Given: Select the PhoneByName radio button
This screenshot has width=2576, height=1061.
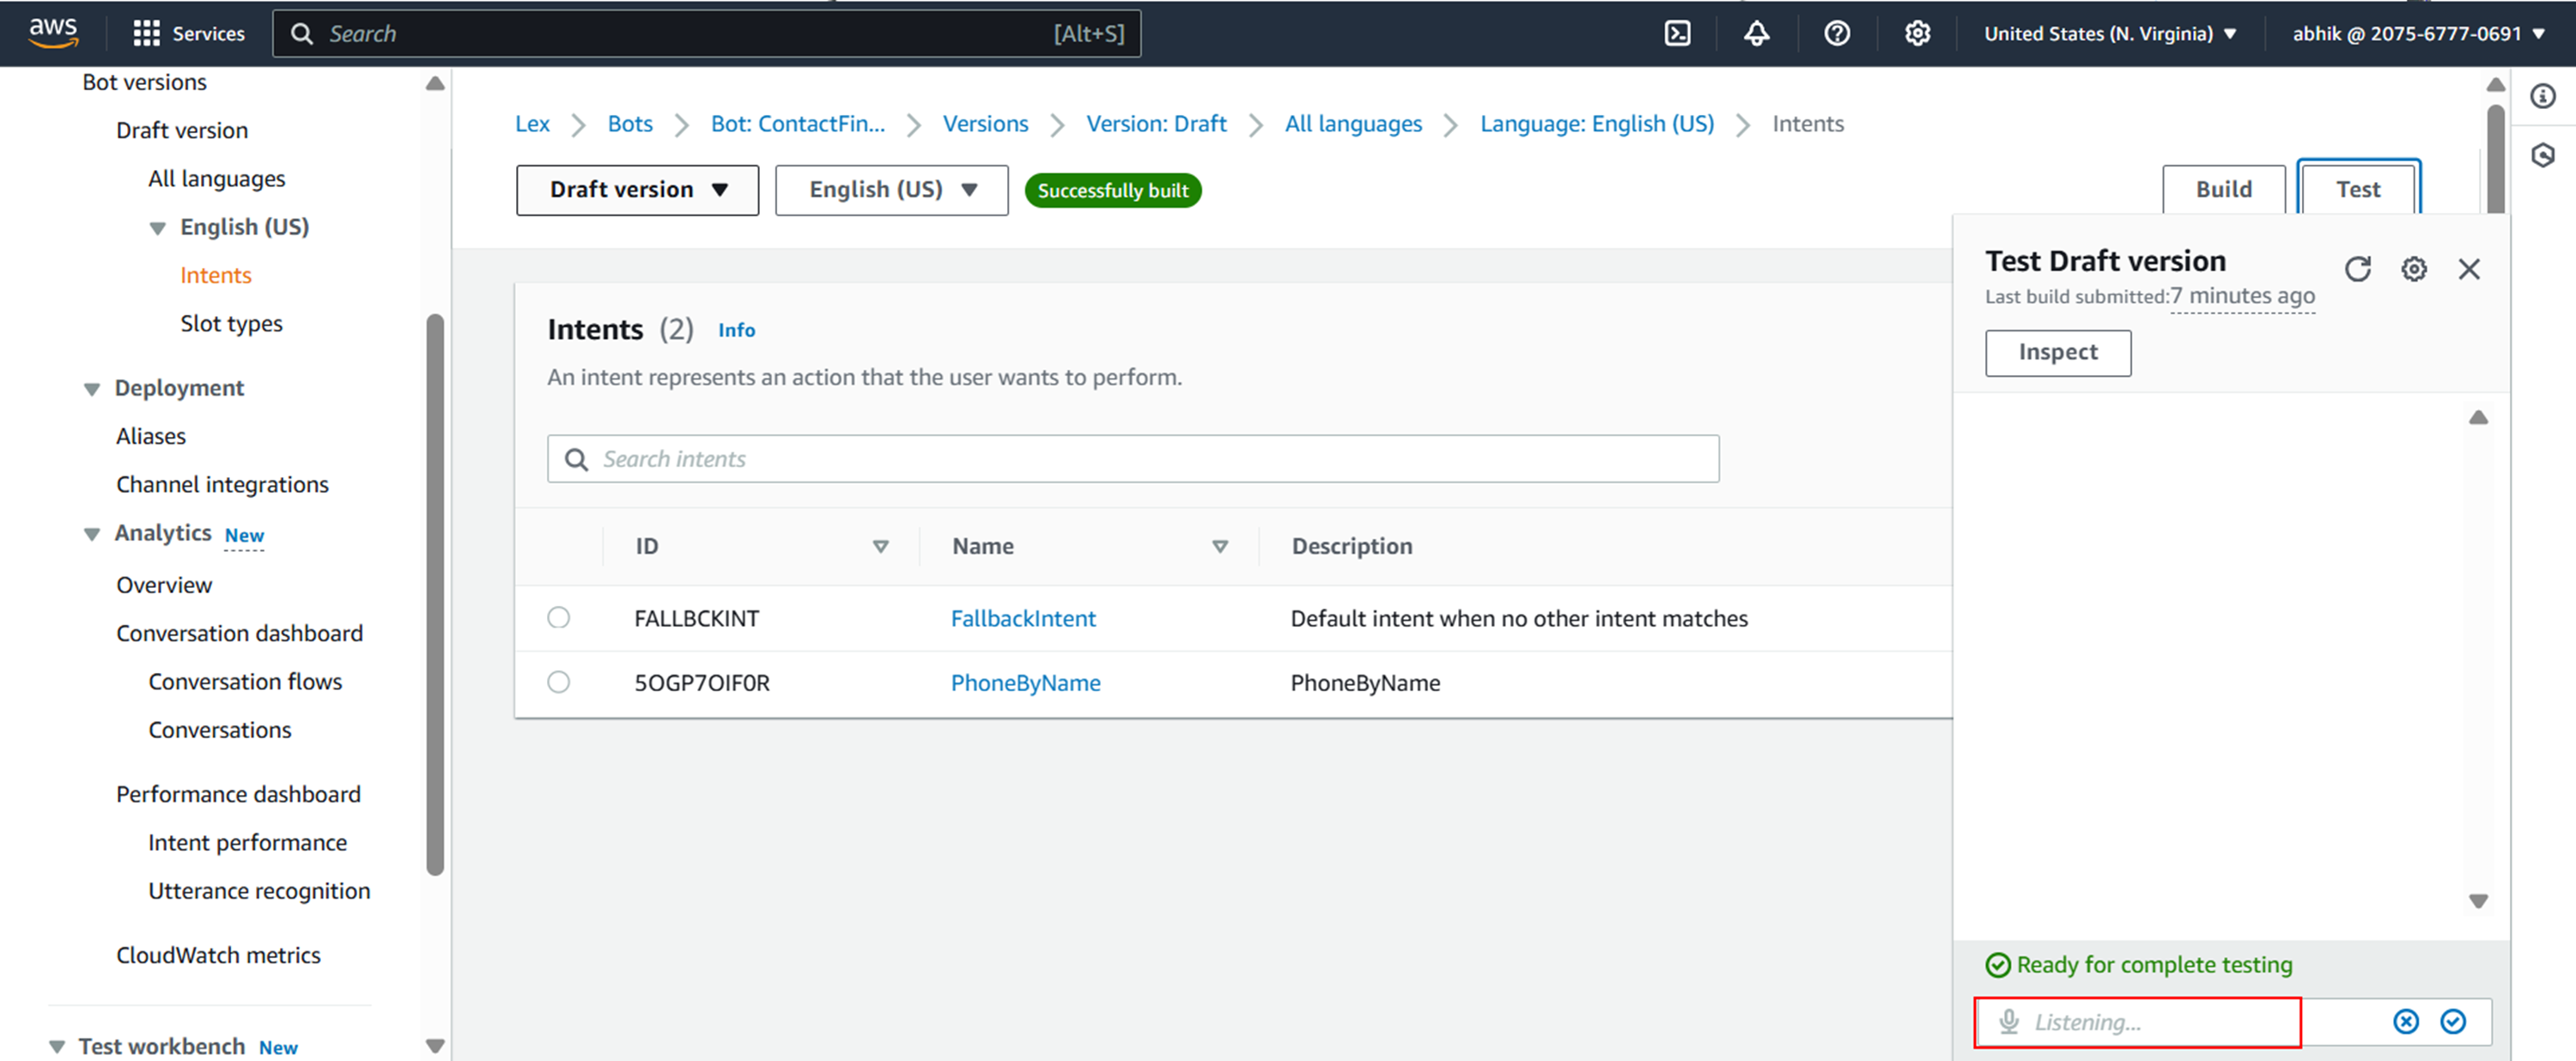Looking at the screenshot, I should 558,682.
